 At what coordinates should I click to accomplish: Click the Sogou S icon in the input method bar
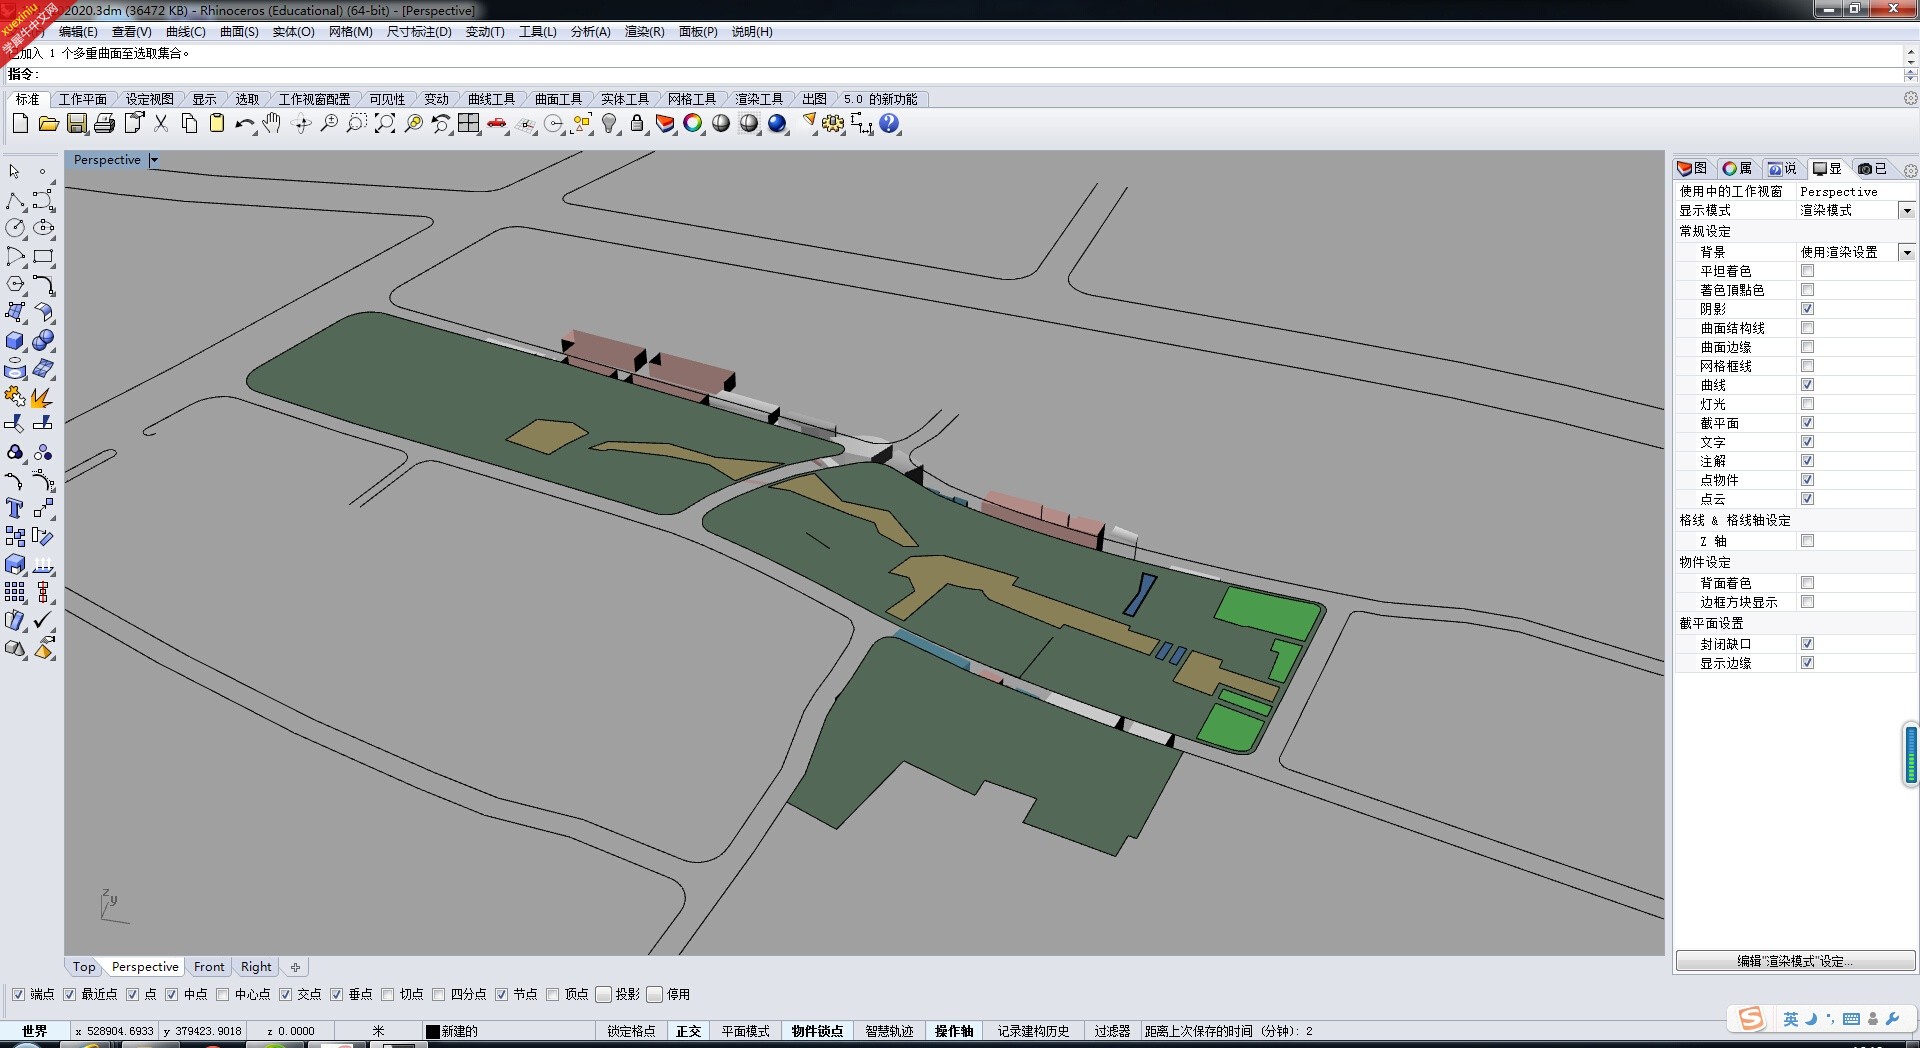1751,1019
